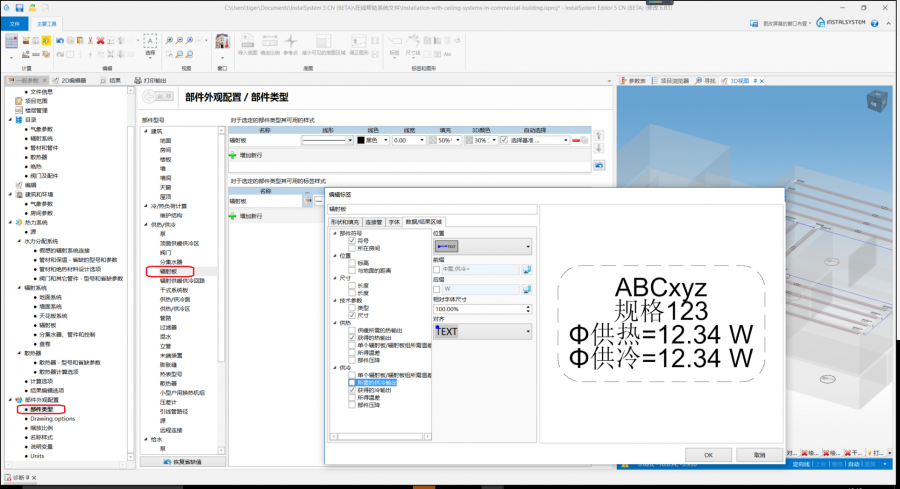Toggle the 符号 checkbox
Screen dimensions: 900x489
(x=351, y=240)
